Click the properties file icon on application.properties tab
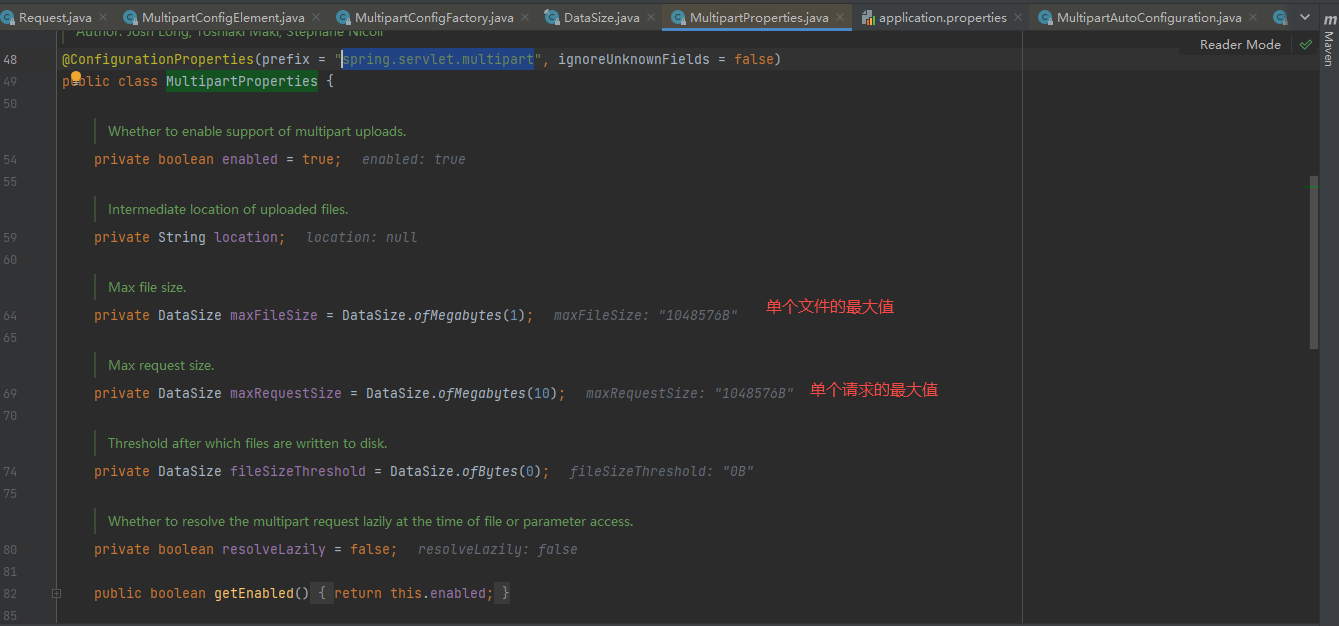 click(x=869, y=17)
